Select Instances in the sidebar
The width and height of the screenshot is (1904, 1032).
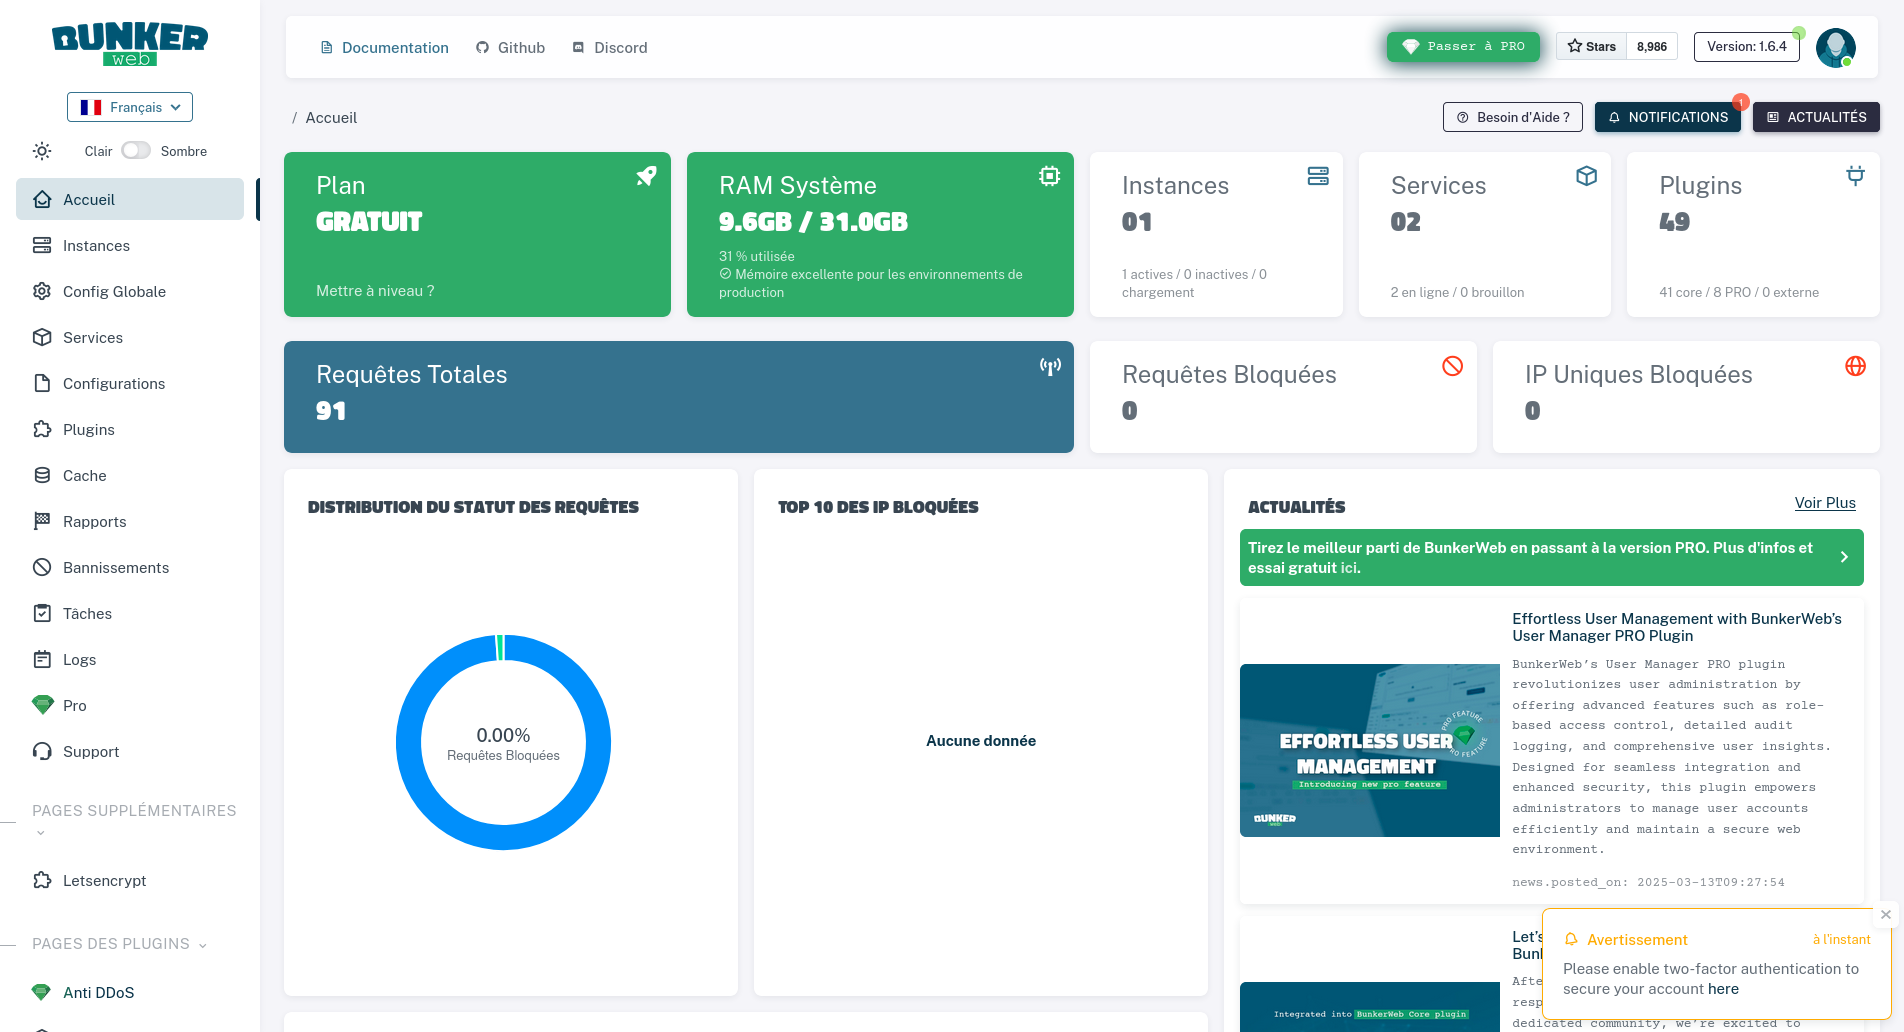(x=96, y=245)
